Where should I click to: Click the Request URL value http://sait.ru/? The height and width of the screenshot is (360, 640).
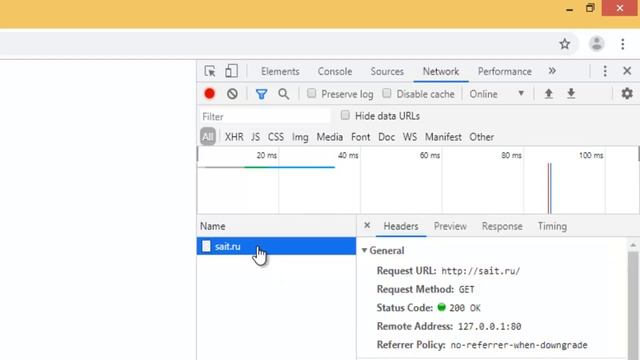480,271
